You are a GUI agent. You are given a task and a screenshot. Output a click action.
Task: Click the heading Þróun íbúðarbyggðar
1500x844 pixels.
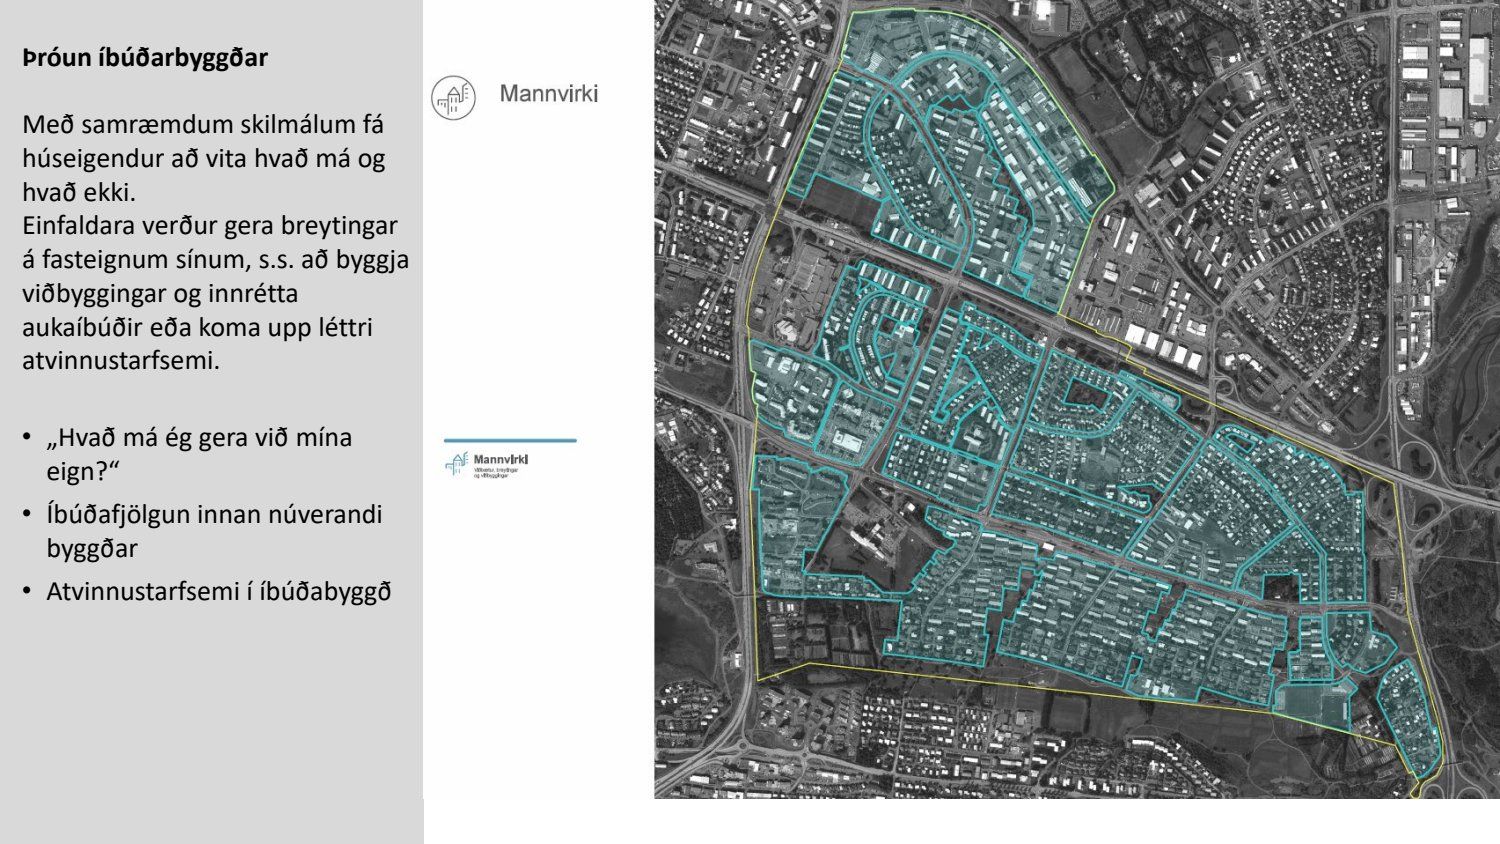pyautogui.click(x=145, y=58)
